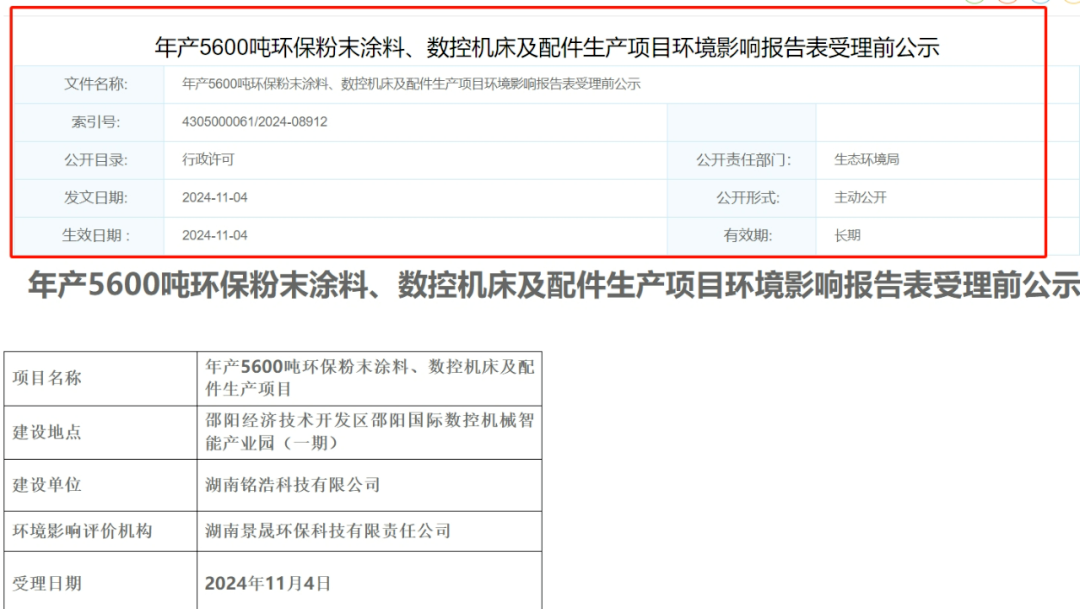1080x609 pixels.
Task: Click the 生效日期 value 2024-11-04
Action: pyautogui.click(x=215, y=236)
